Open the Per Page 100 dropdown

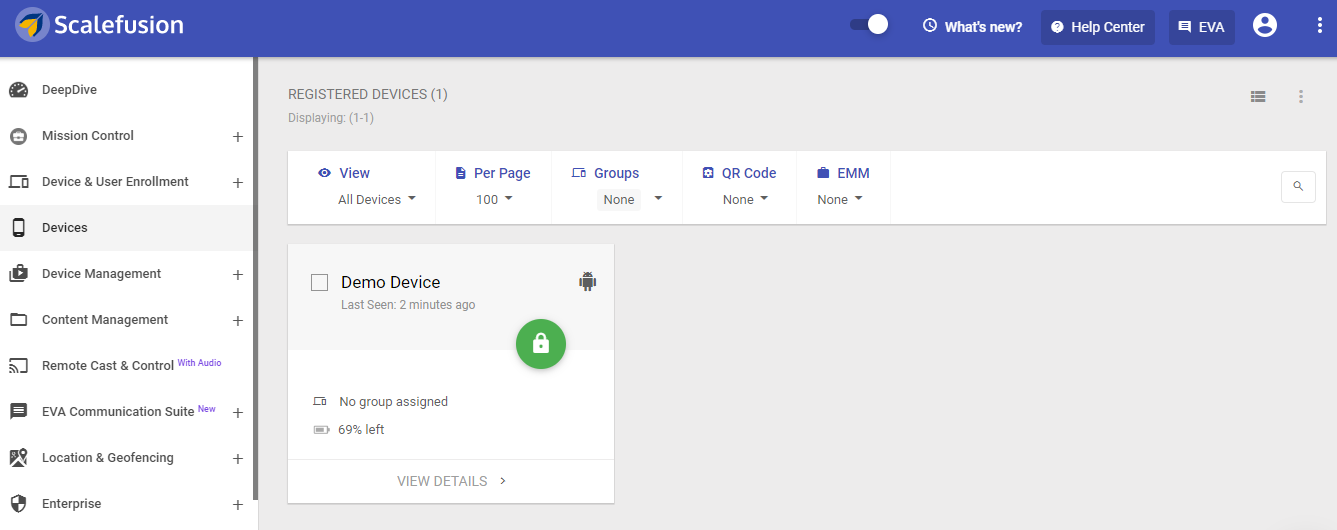[494, 199]
